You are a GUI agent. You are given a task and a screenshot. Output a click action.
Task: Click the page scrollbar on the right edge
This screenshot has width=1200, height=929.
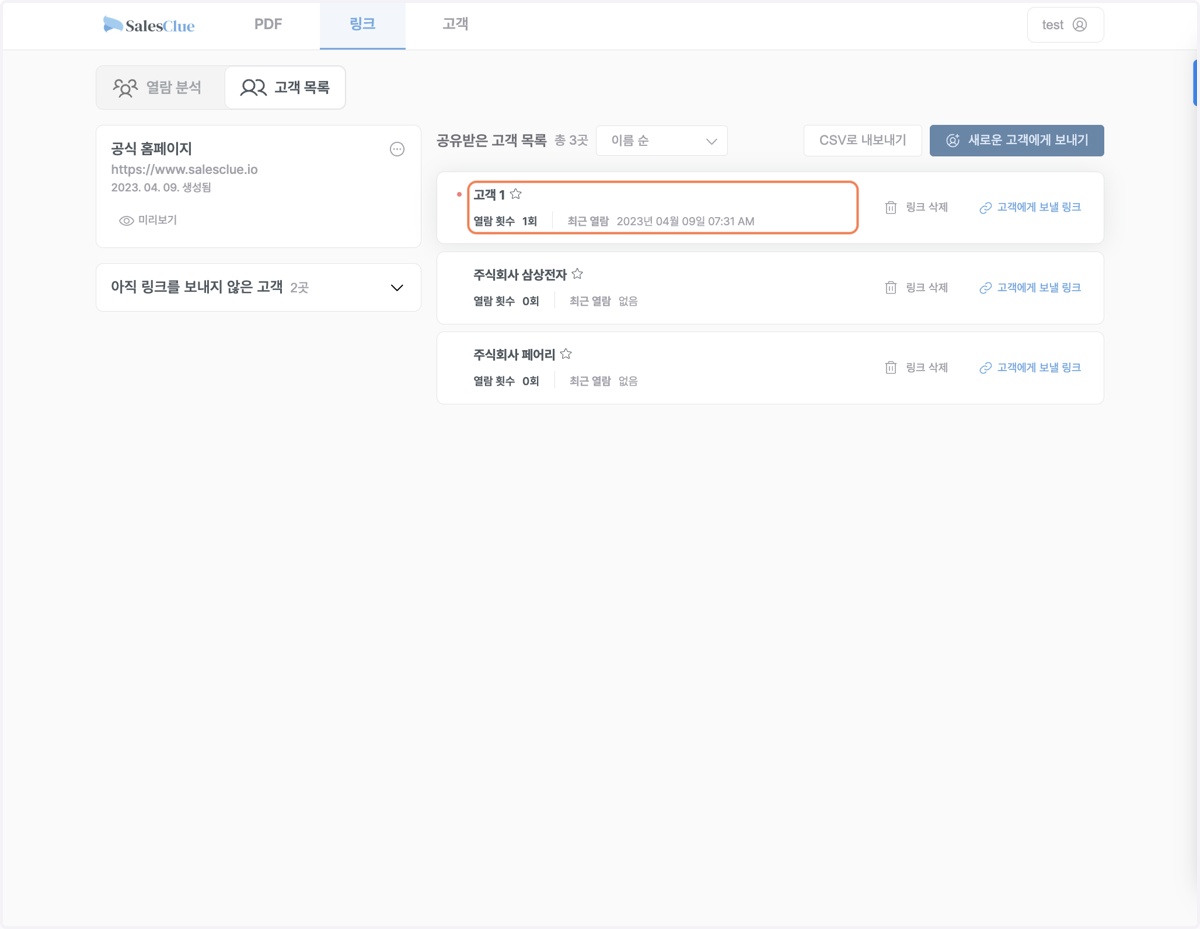point(1196,83)
